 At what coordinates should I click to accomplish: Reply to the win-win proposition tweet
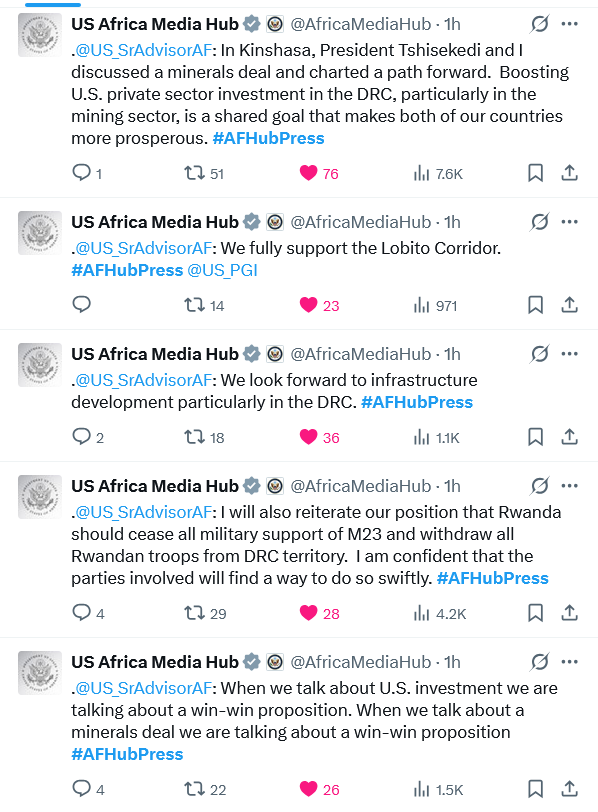82,789
